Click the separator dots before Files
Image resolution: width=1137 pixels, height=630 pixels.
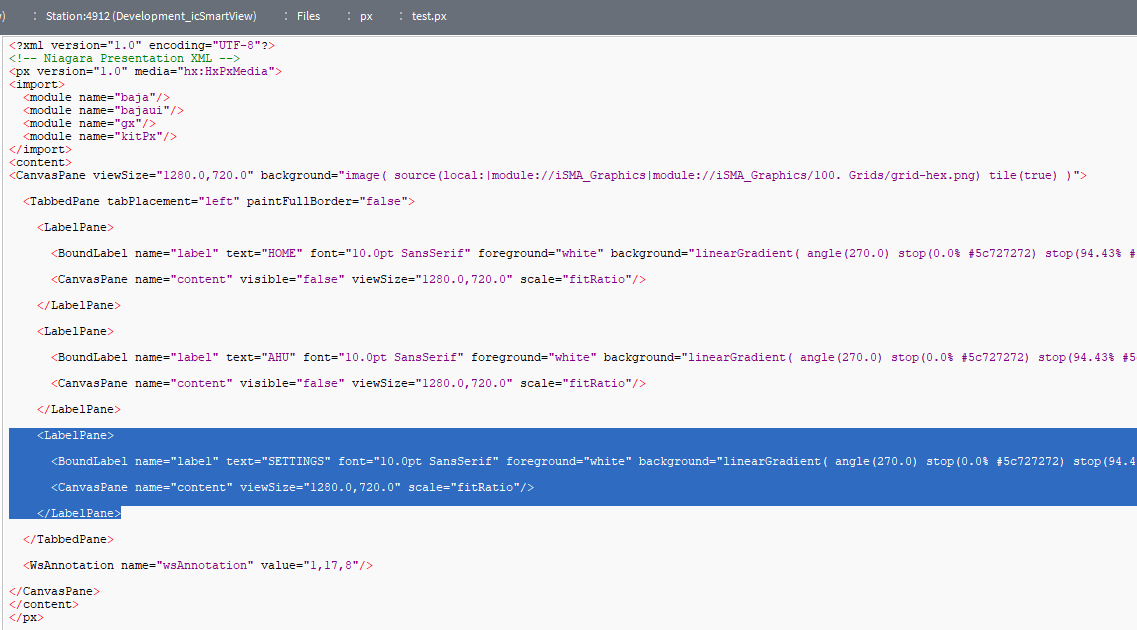point(285,16)
